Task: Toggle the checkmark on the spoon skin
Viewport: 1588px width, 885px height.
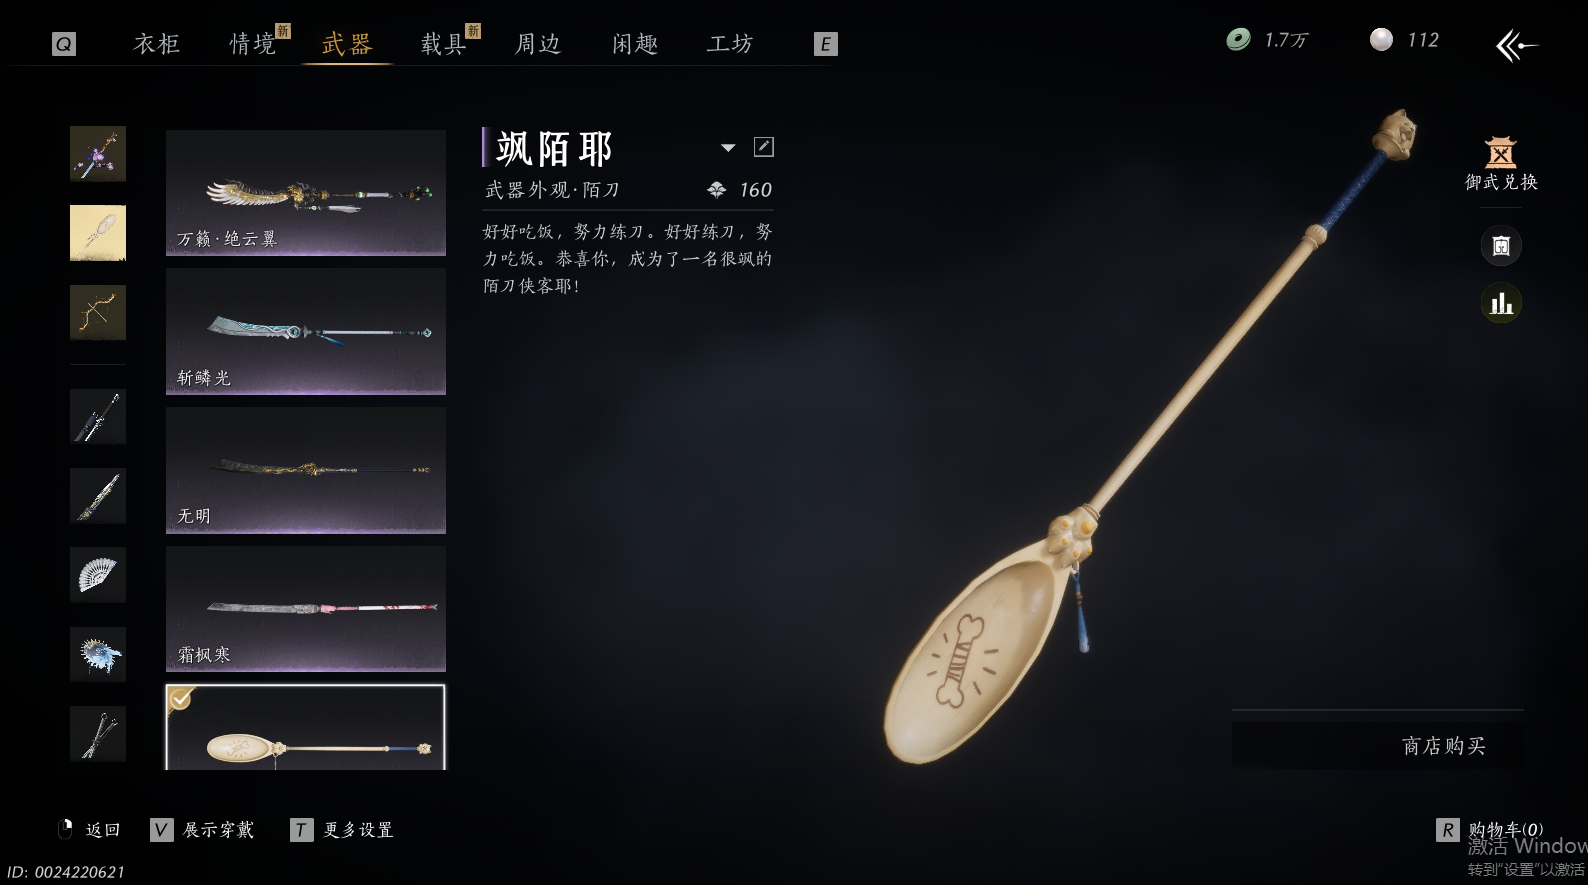Action: coord(180,699)
